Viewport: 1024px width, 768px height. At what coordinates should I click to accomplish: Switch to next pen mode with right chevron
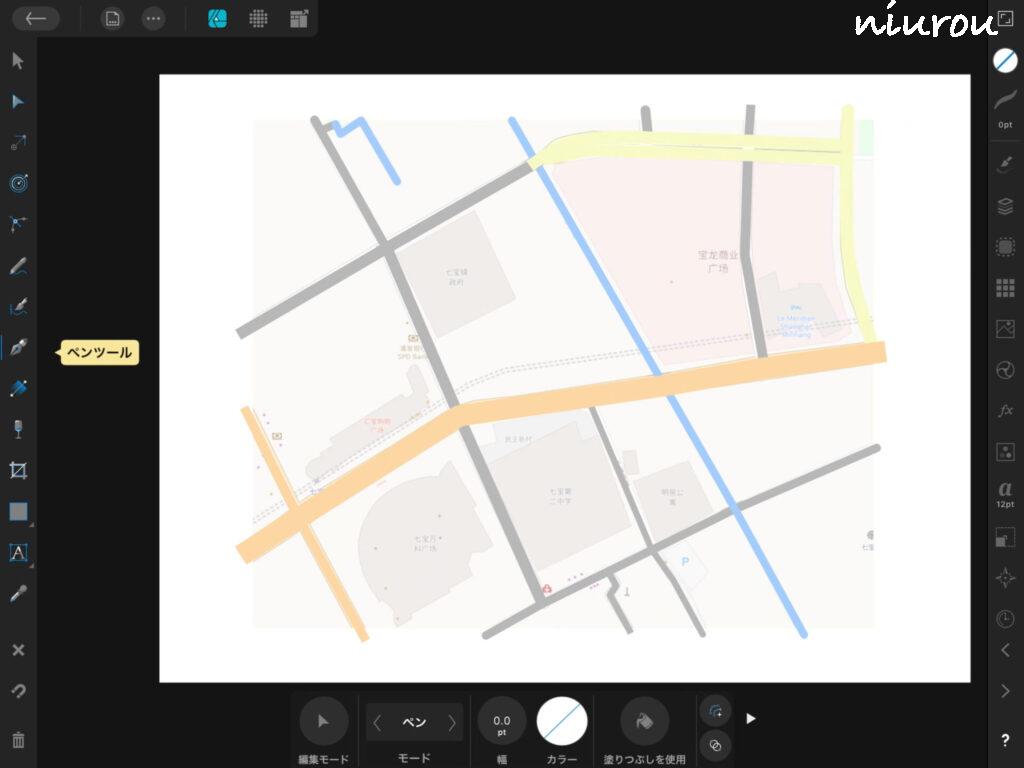pos(452,722)
